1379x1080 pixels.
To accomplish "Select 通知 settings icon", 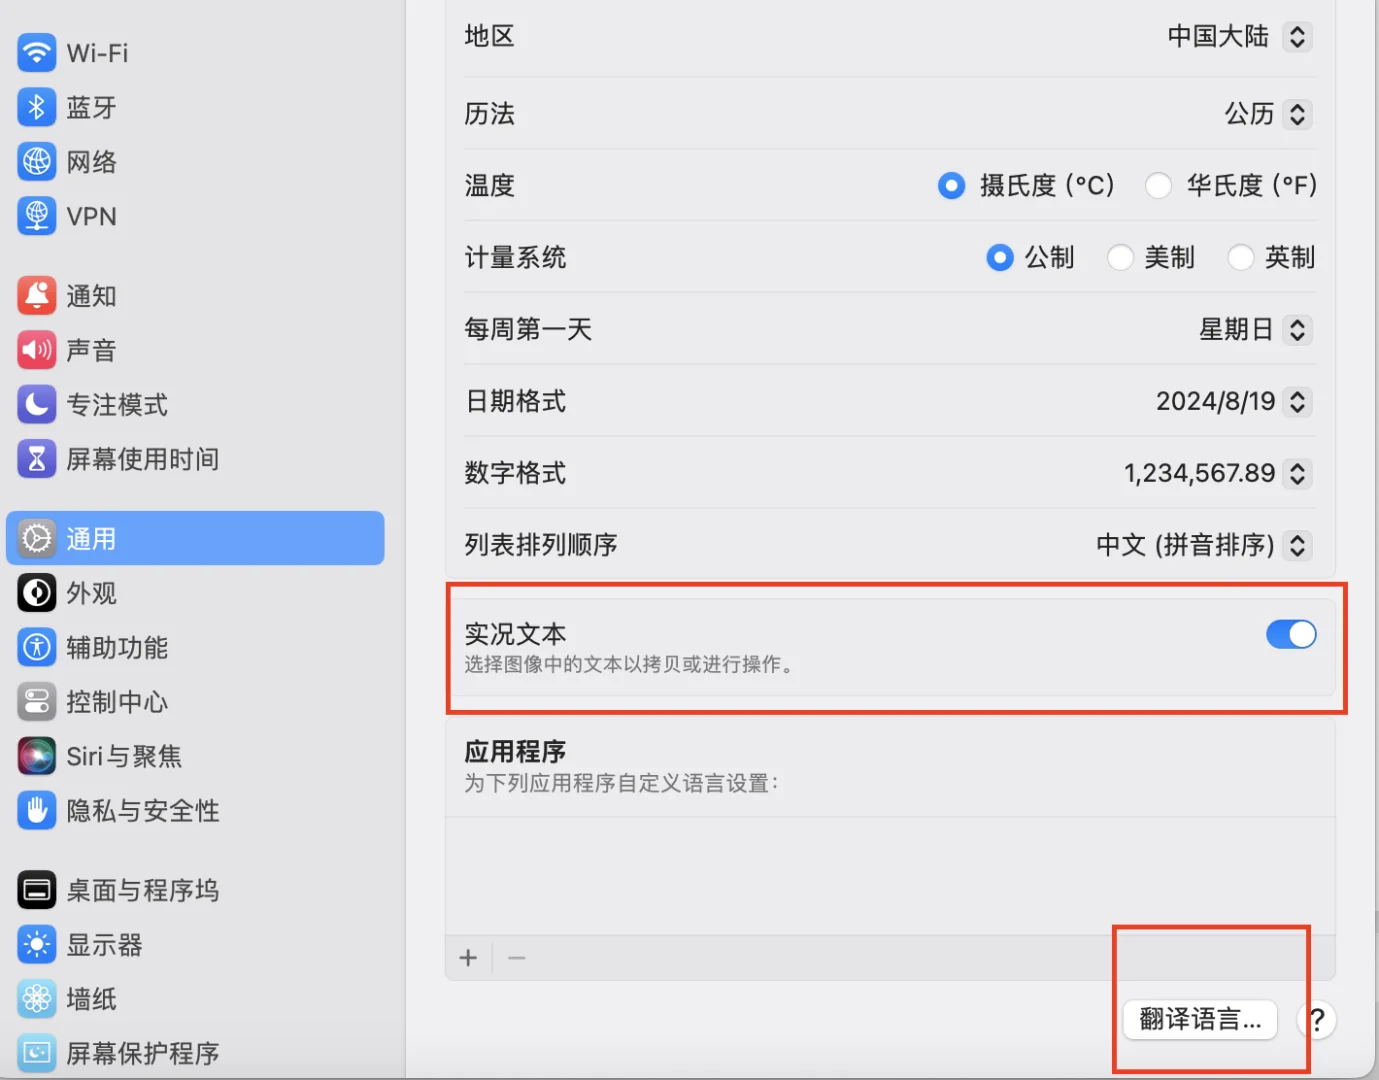I will coord(91,295).
